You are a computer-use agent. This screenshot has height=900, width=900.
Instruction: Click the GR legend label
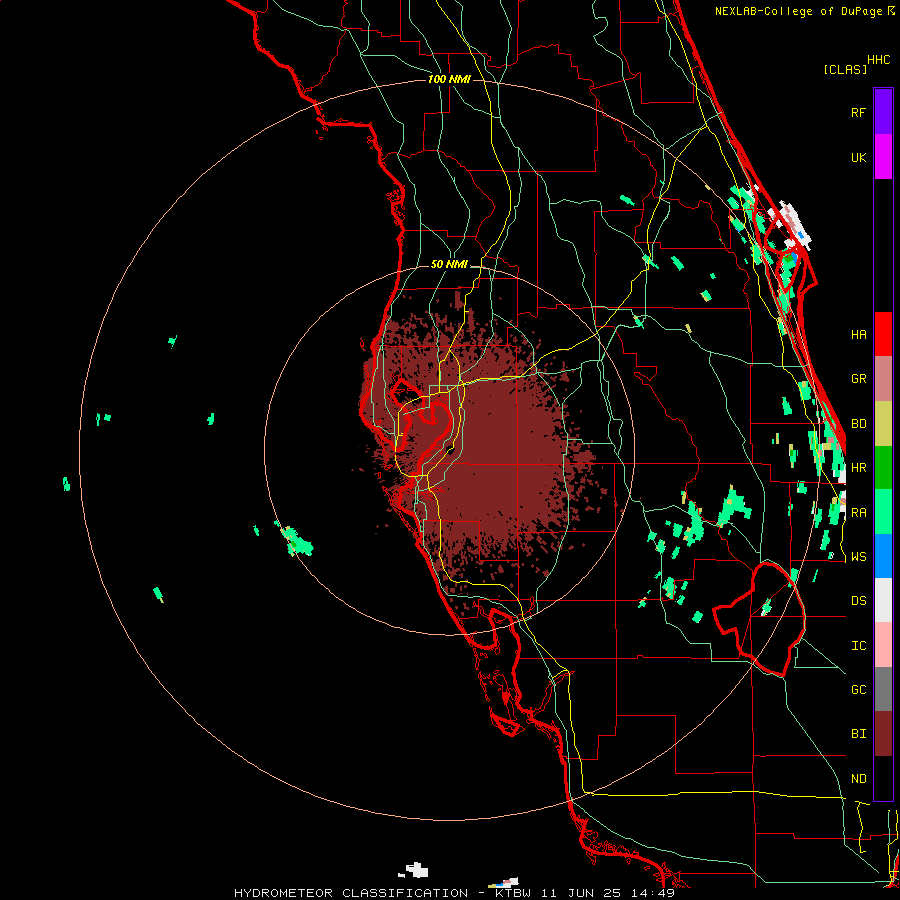pos(858,379)
